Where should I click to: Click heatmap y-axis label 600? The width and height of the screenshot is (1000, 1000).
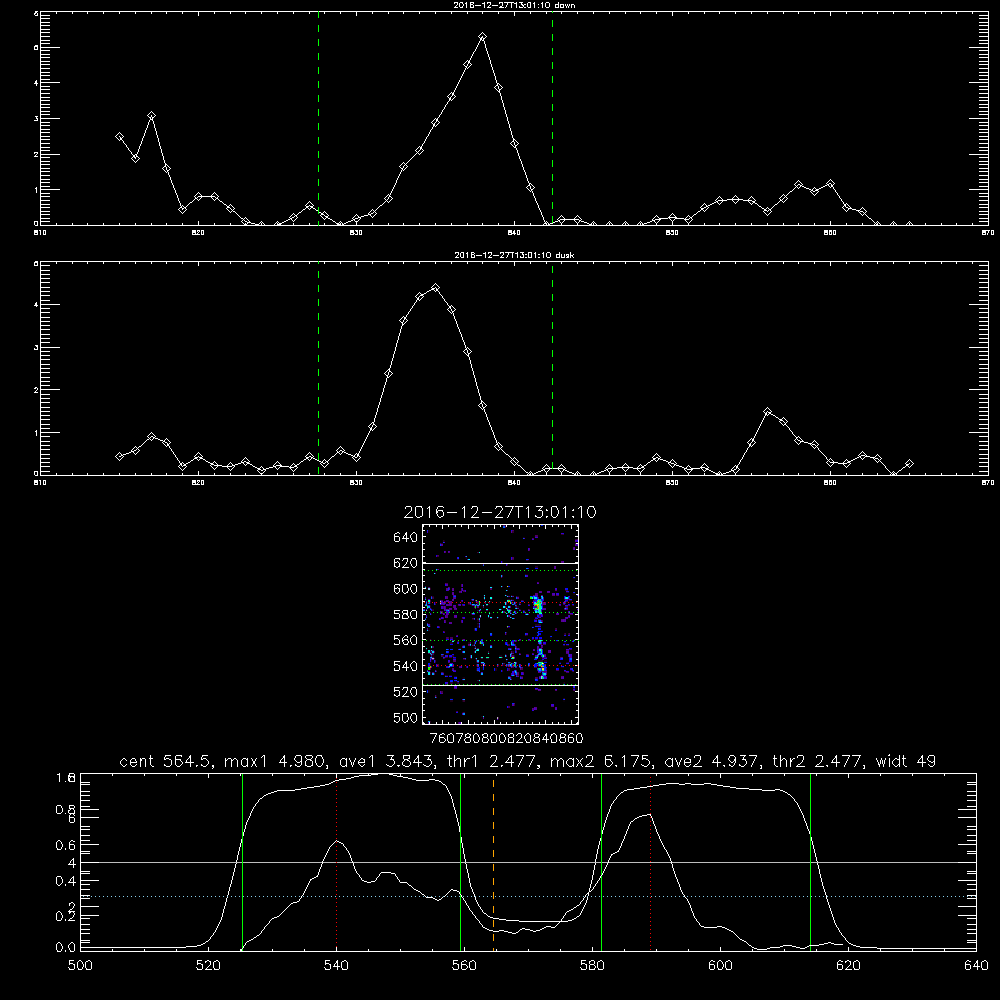[x=406, y=589]
